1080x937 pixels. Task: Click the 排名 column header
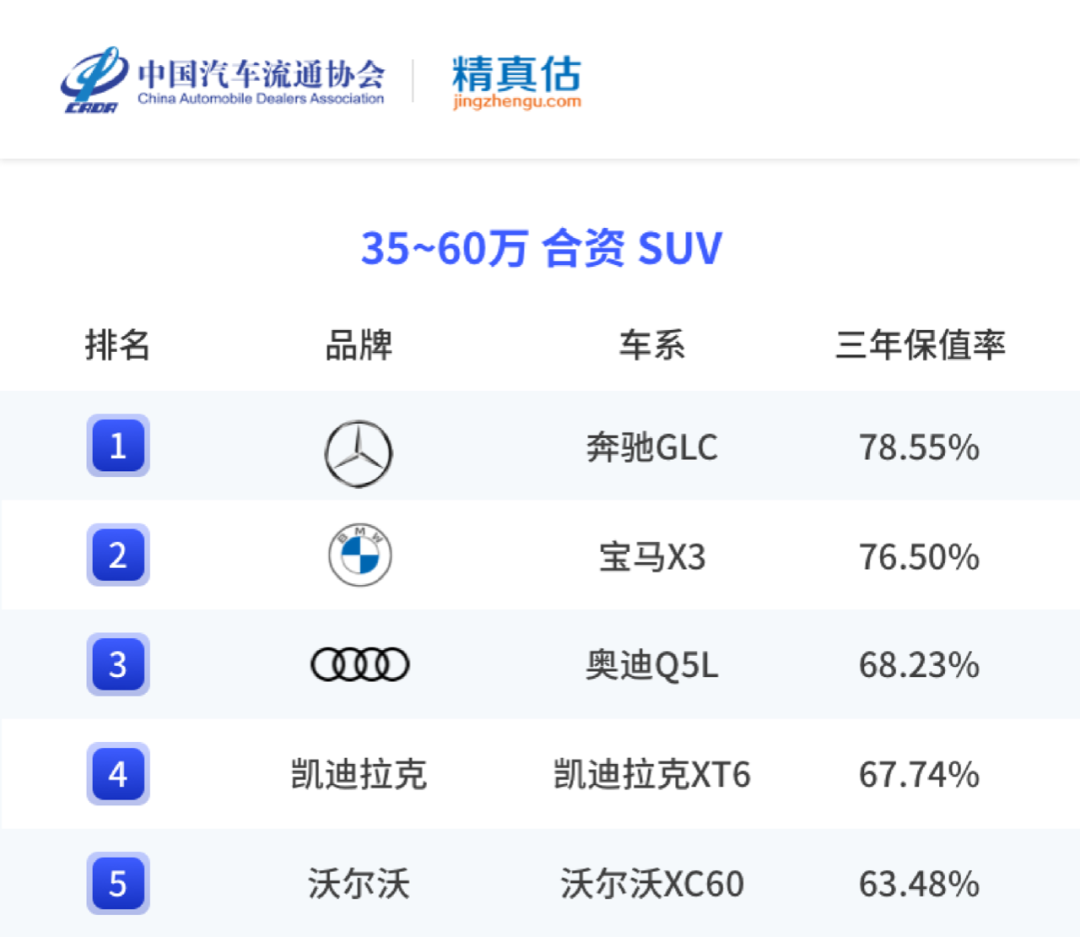click(x=118, y=345)
